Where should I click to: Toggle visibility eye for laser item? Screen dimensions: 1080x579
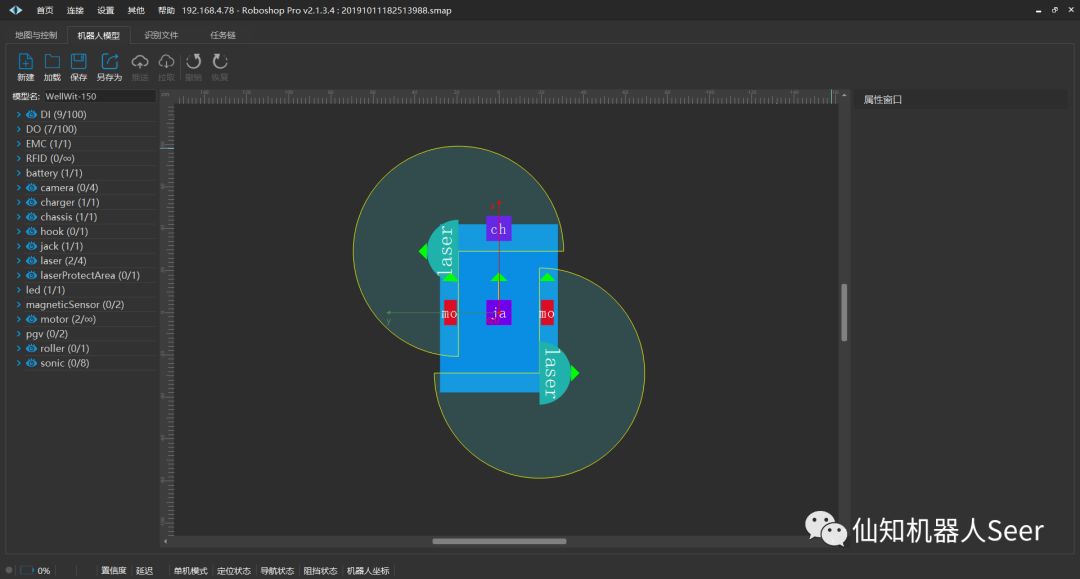(x=31, y=261)
